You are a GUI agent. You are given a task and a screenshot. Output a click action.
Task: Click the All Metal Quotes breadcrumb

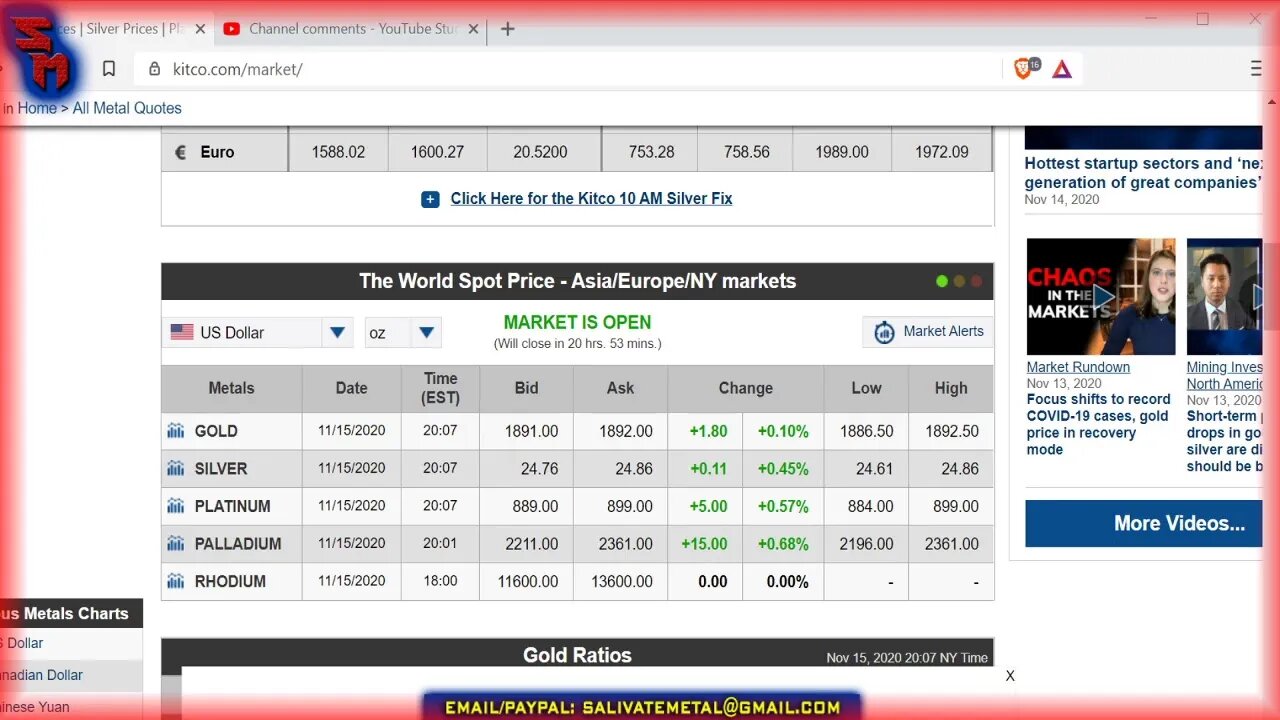point(127,108)
